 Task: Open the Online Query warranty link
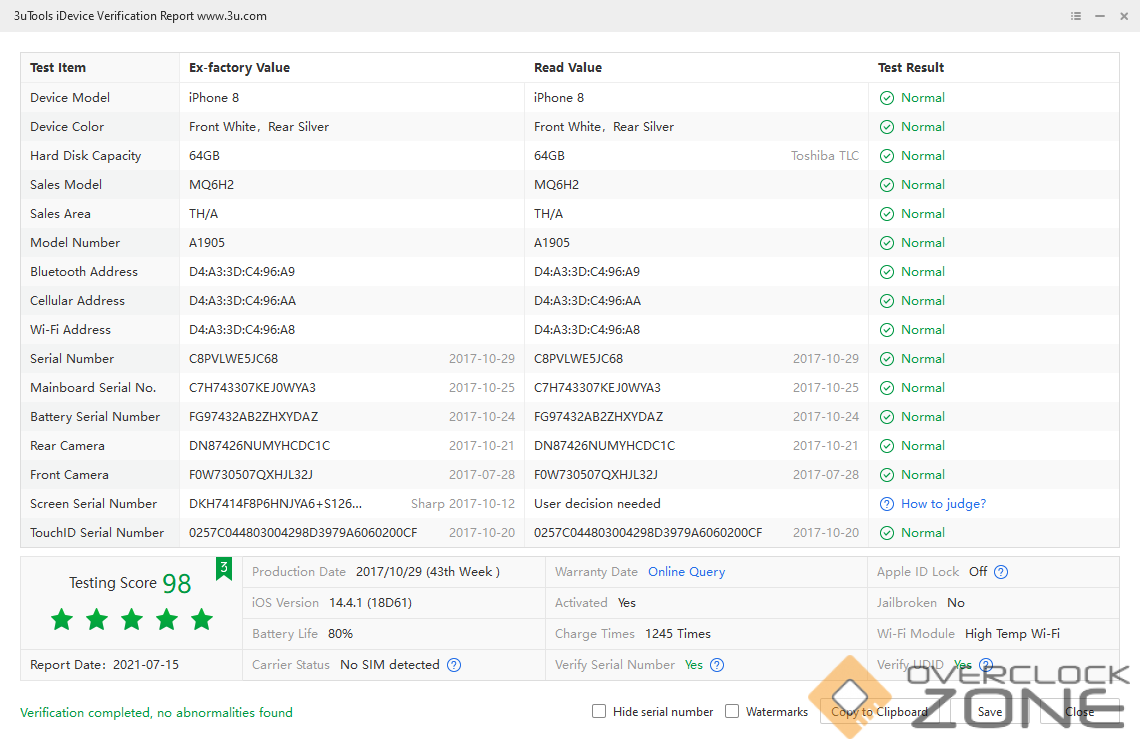pyautogui.click(x=686, y=572)
